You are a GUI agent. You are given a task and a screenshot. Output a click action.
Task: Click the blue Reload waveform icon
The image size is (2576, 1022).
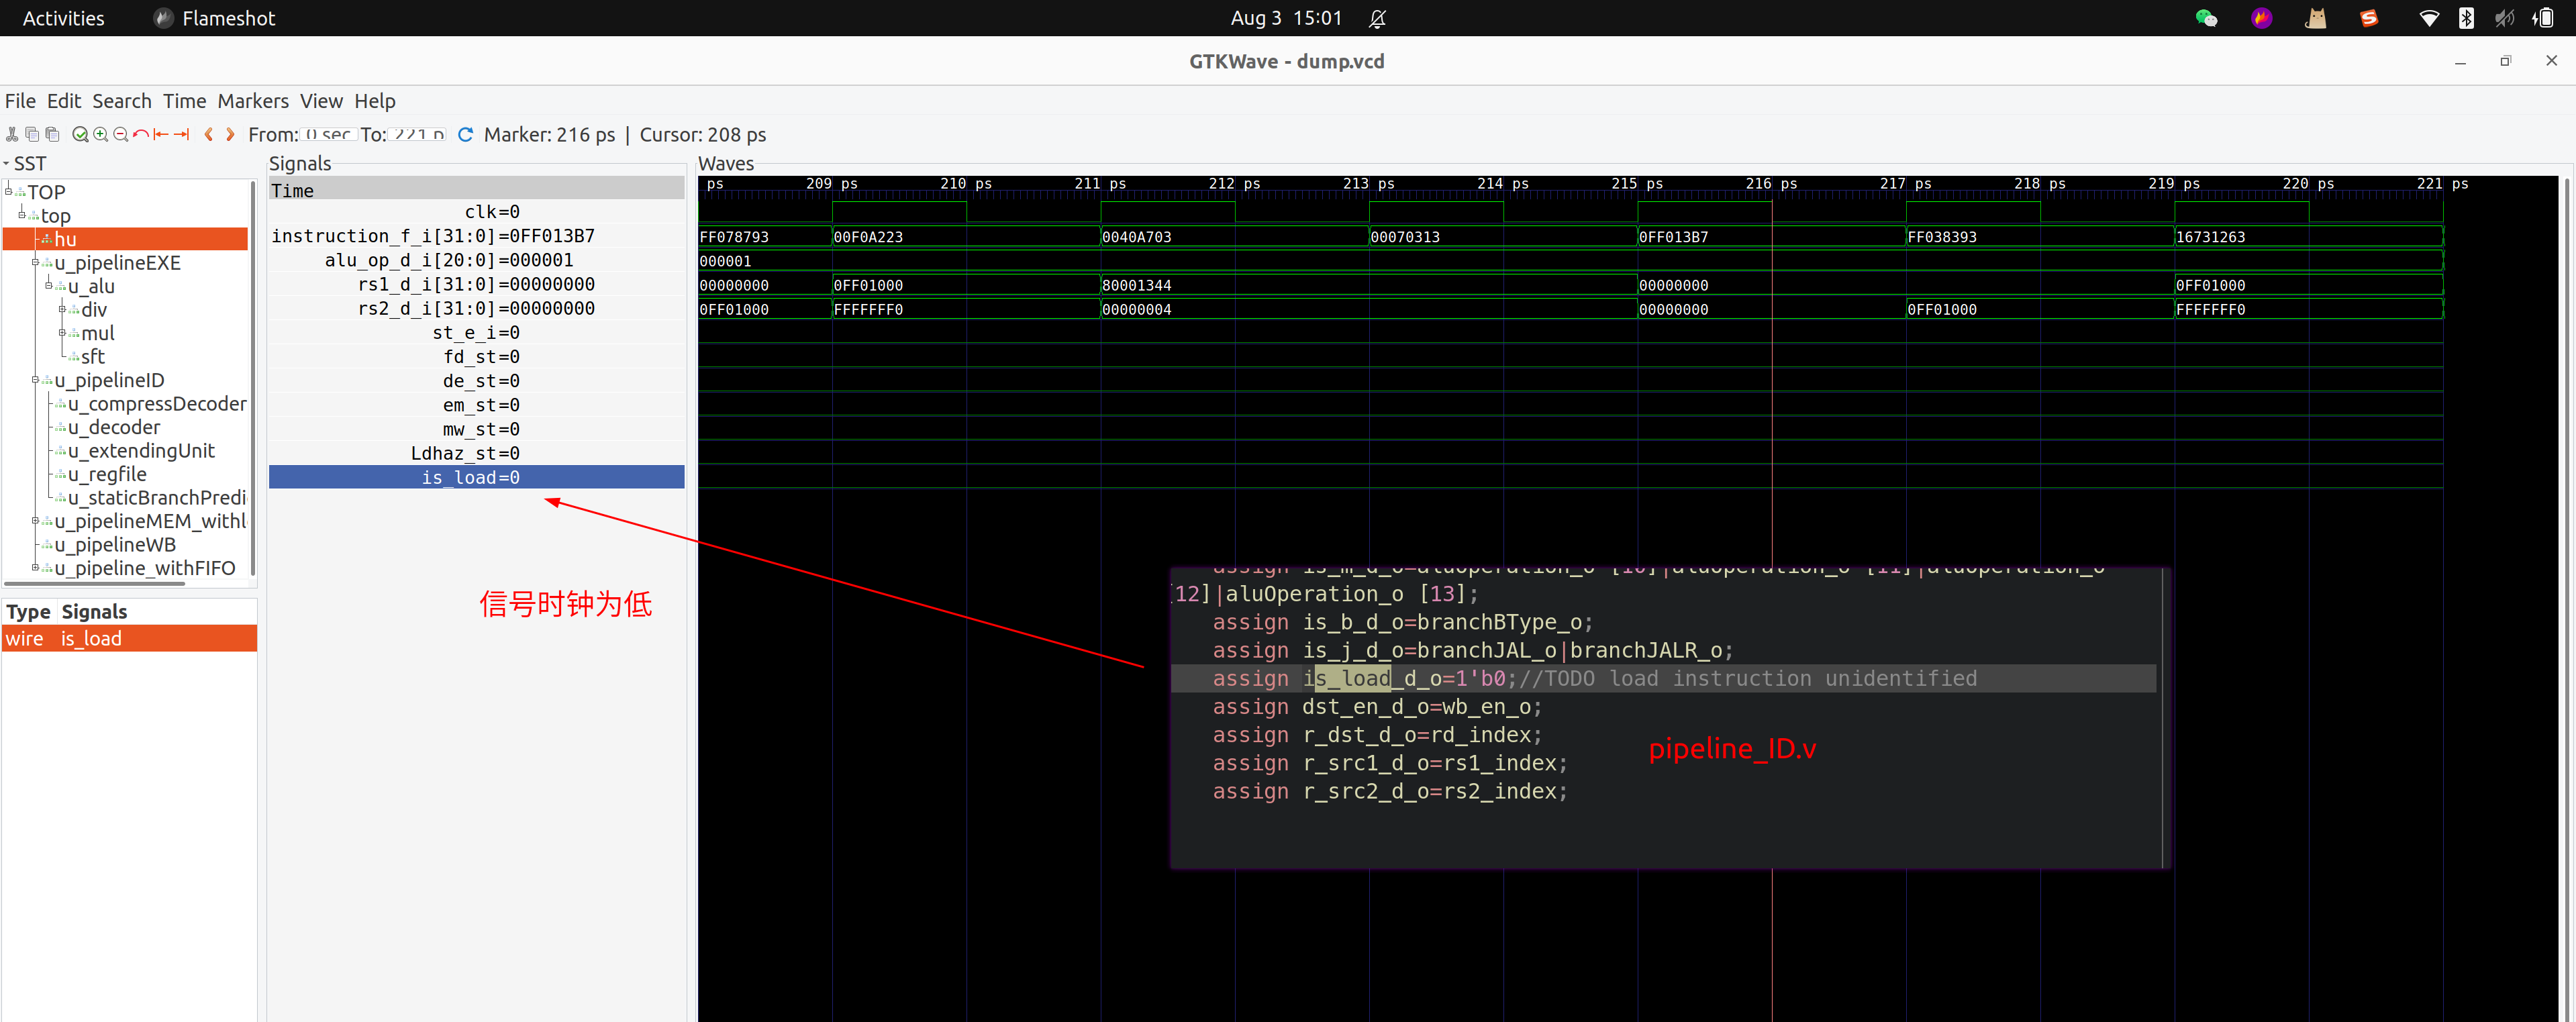coord(465,134)
